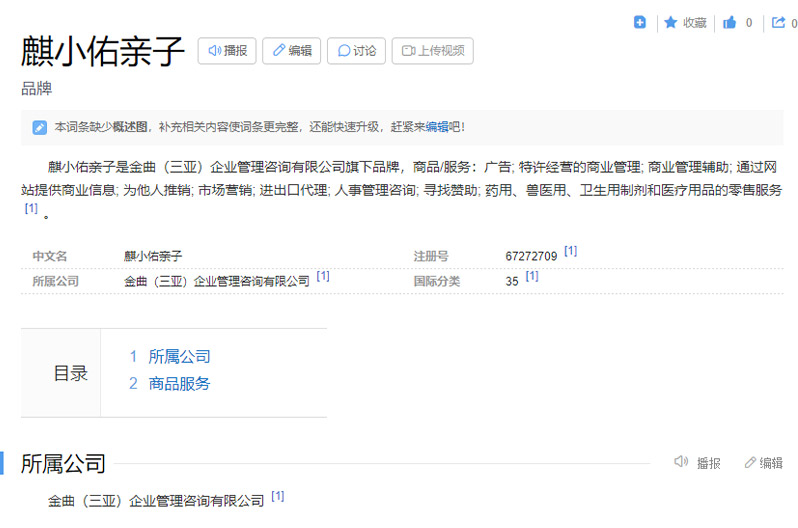Image resolution: width=798 pixels, height=528 pixels.
Task: Click 播报 in 所属公司 section header
Action: pos(698,463)
